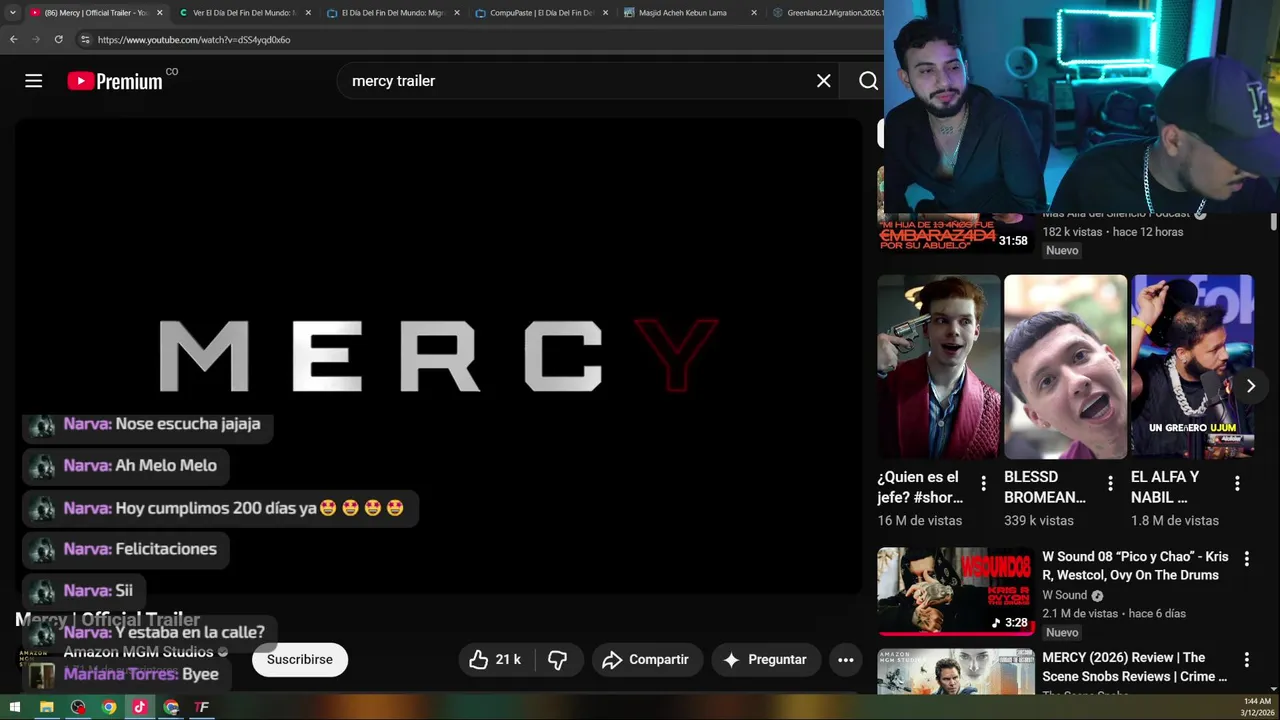Close the CompuPaste tab
Image resolution: width=1280 pixels, height=720 pixels.
point(605,13)
